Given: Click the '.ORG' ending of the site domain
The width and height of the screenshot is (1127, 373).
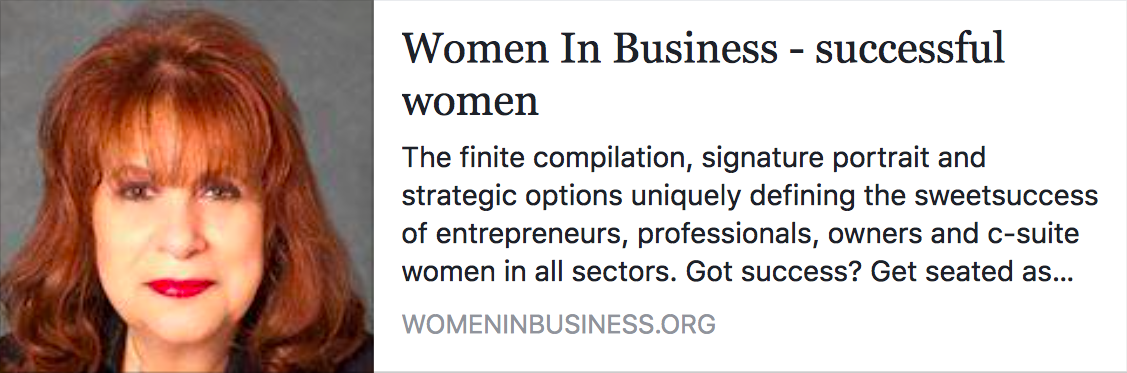Looking at the screenshot, I should 685,324.
